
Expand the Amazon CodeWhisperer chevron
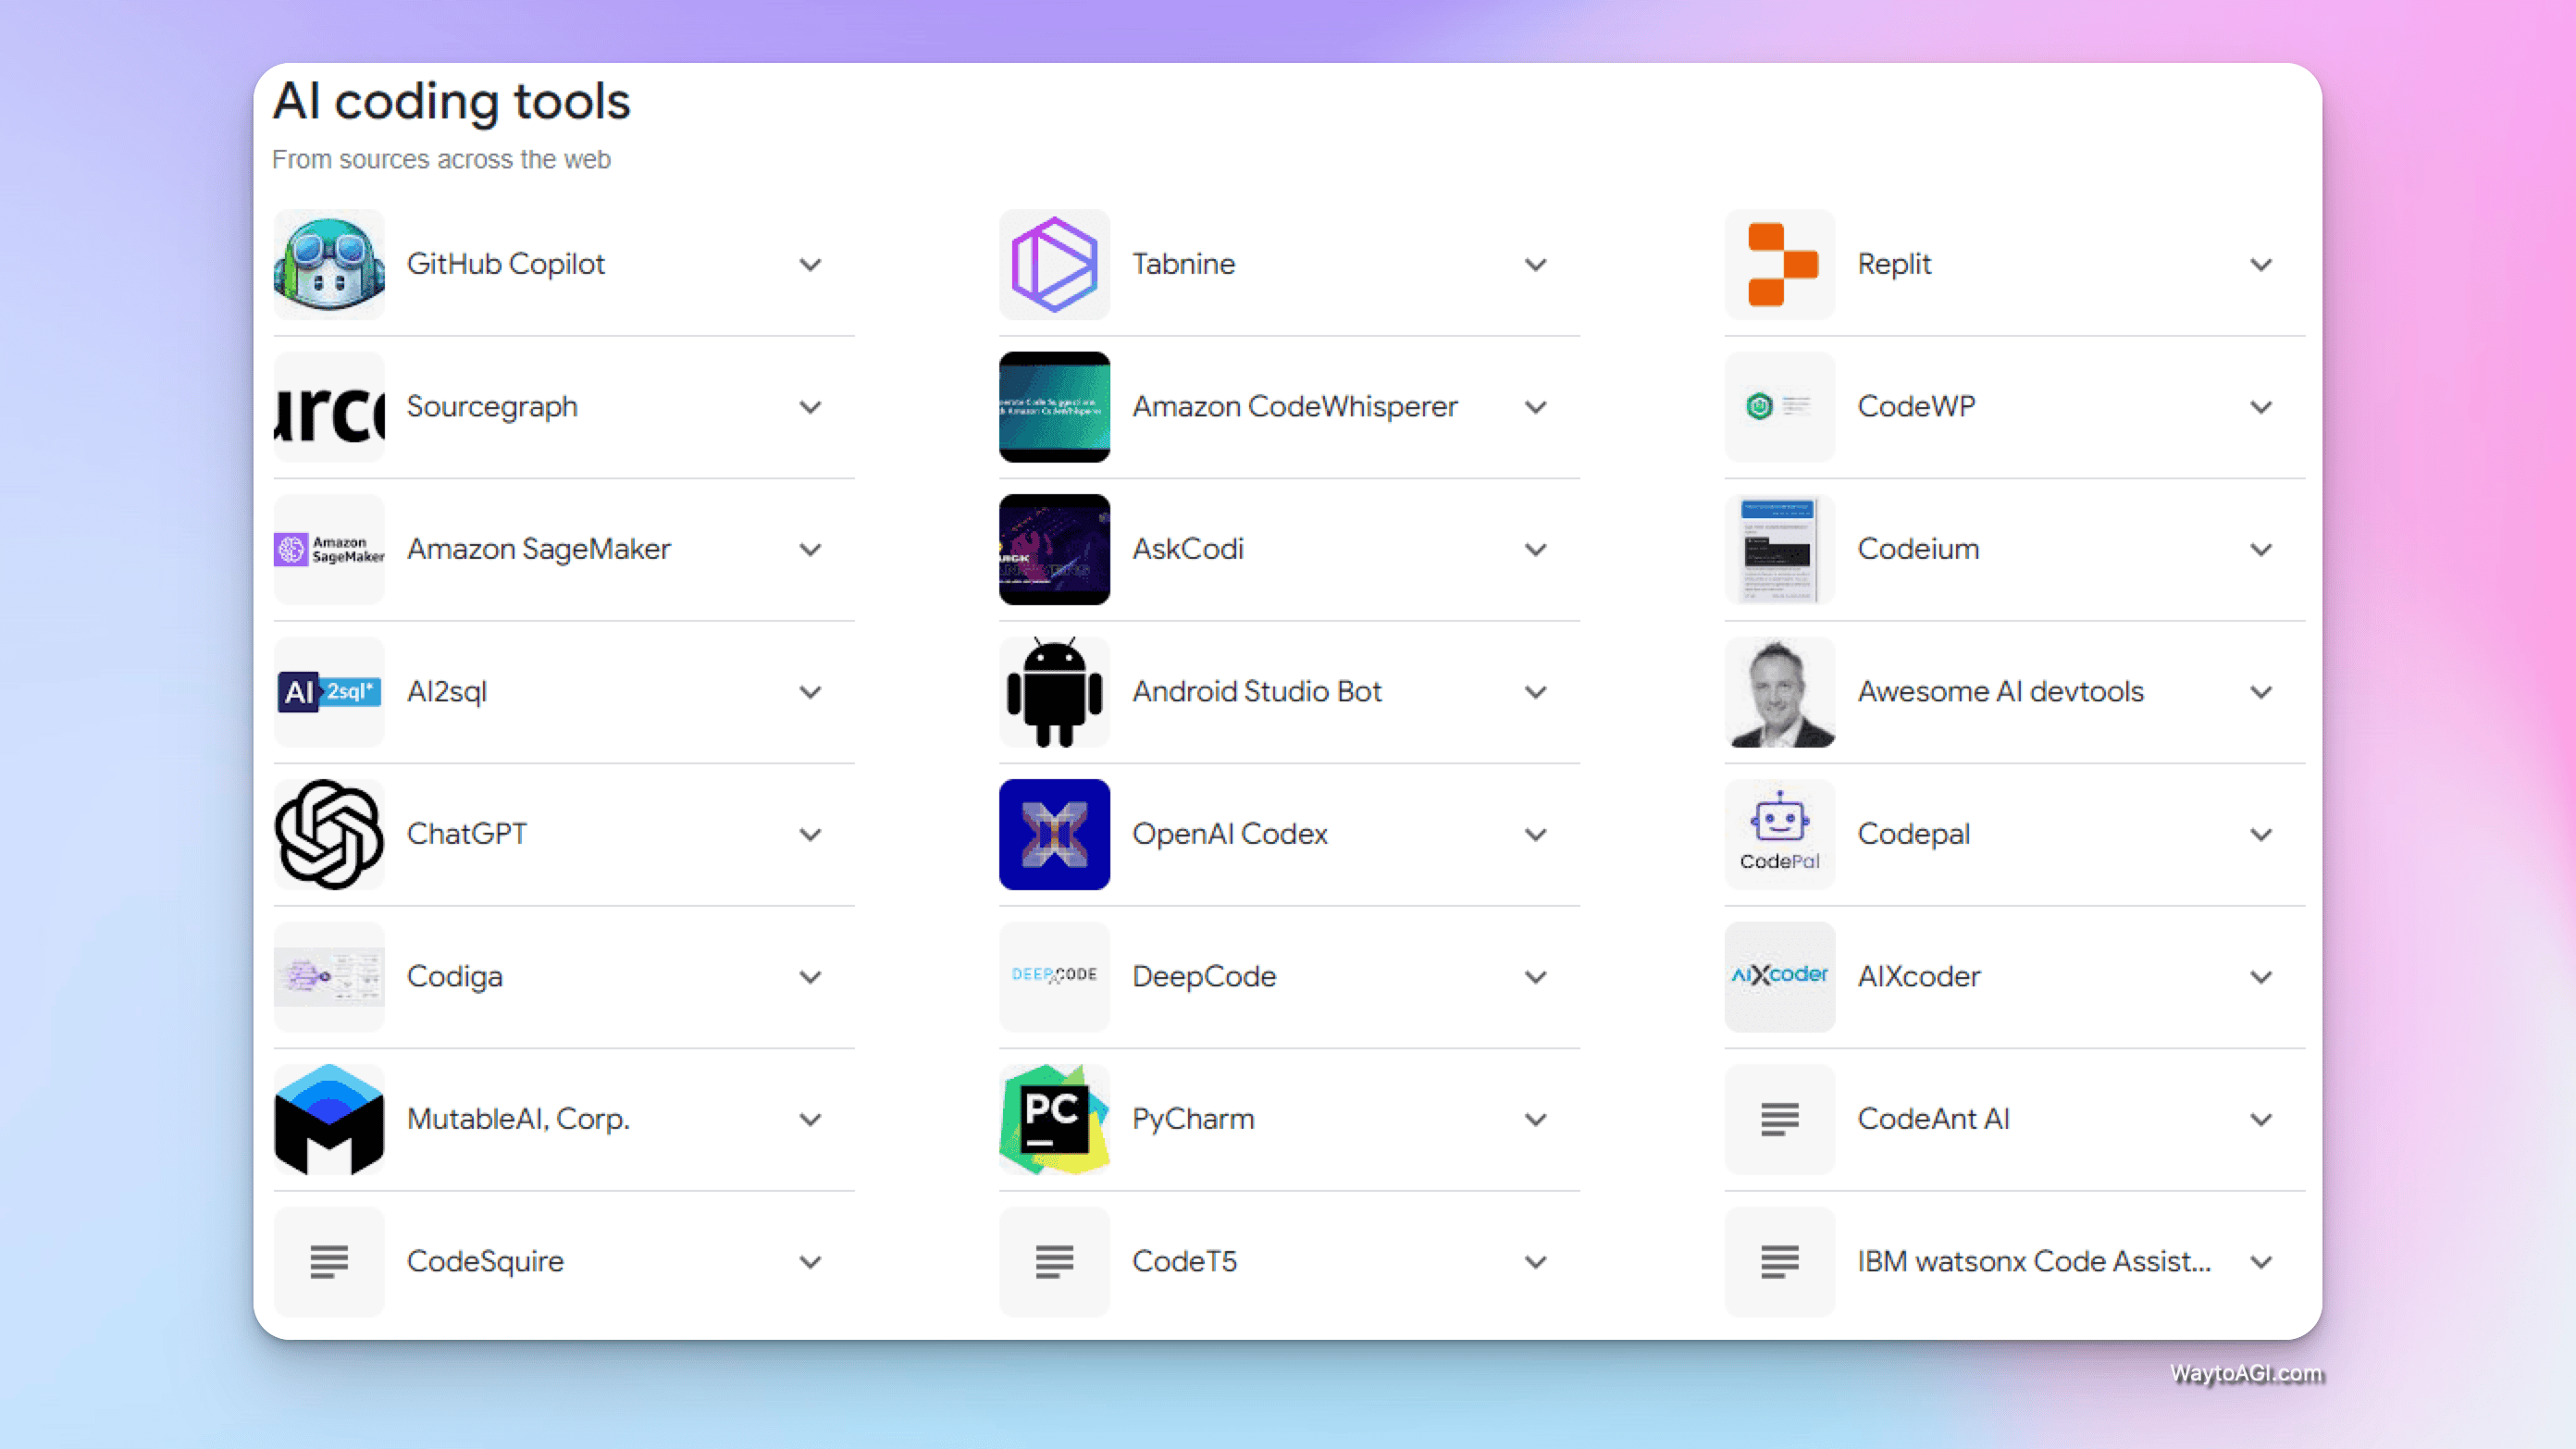(x=1536, y=407)
